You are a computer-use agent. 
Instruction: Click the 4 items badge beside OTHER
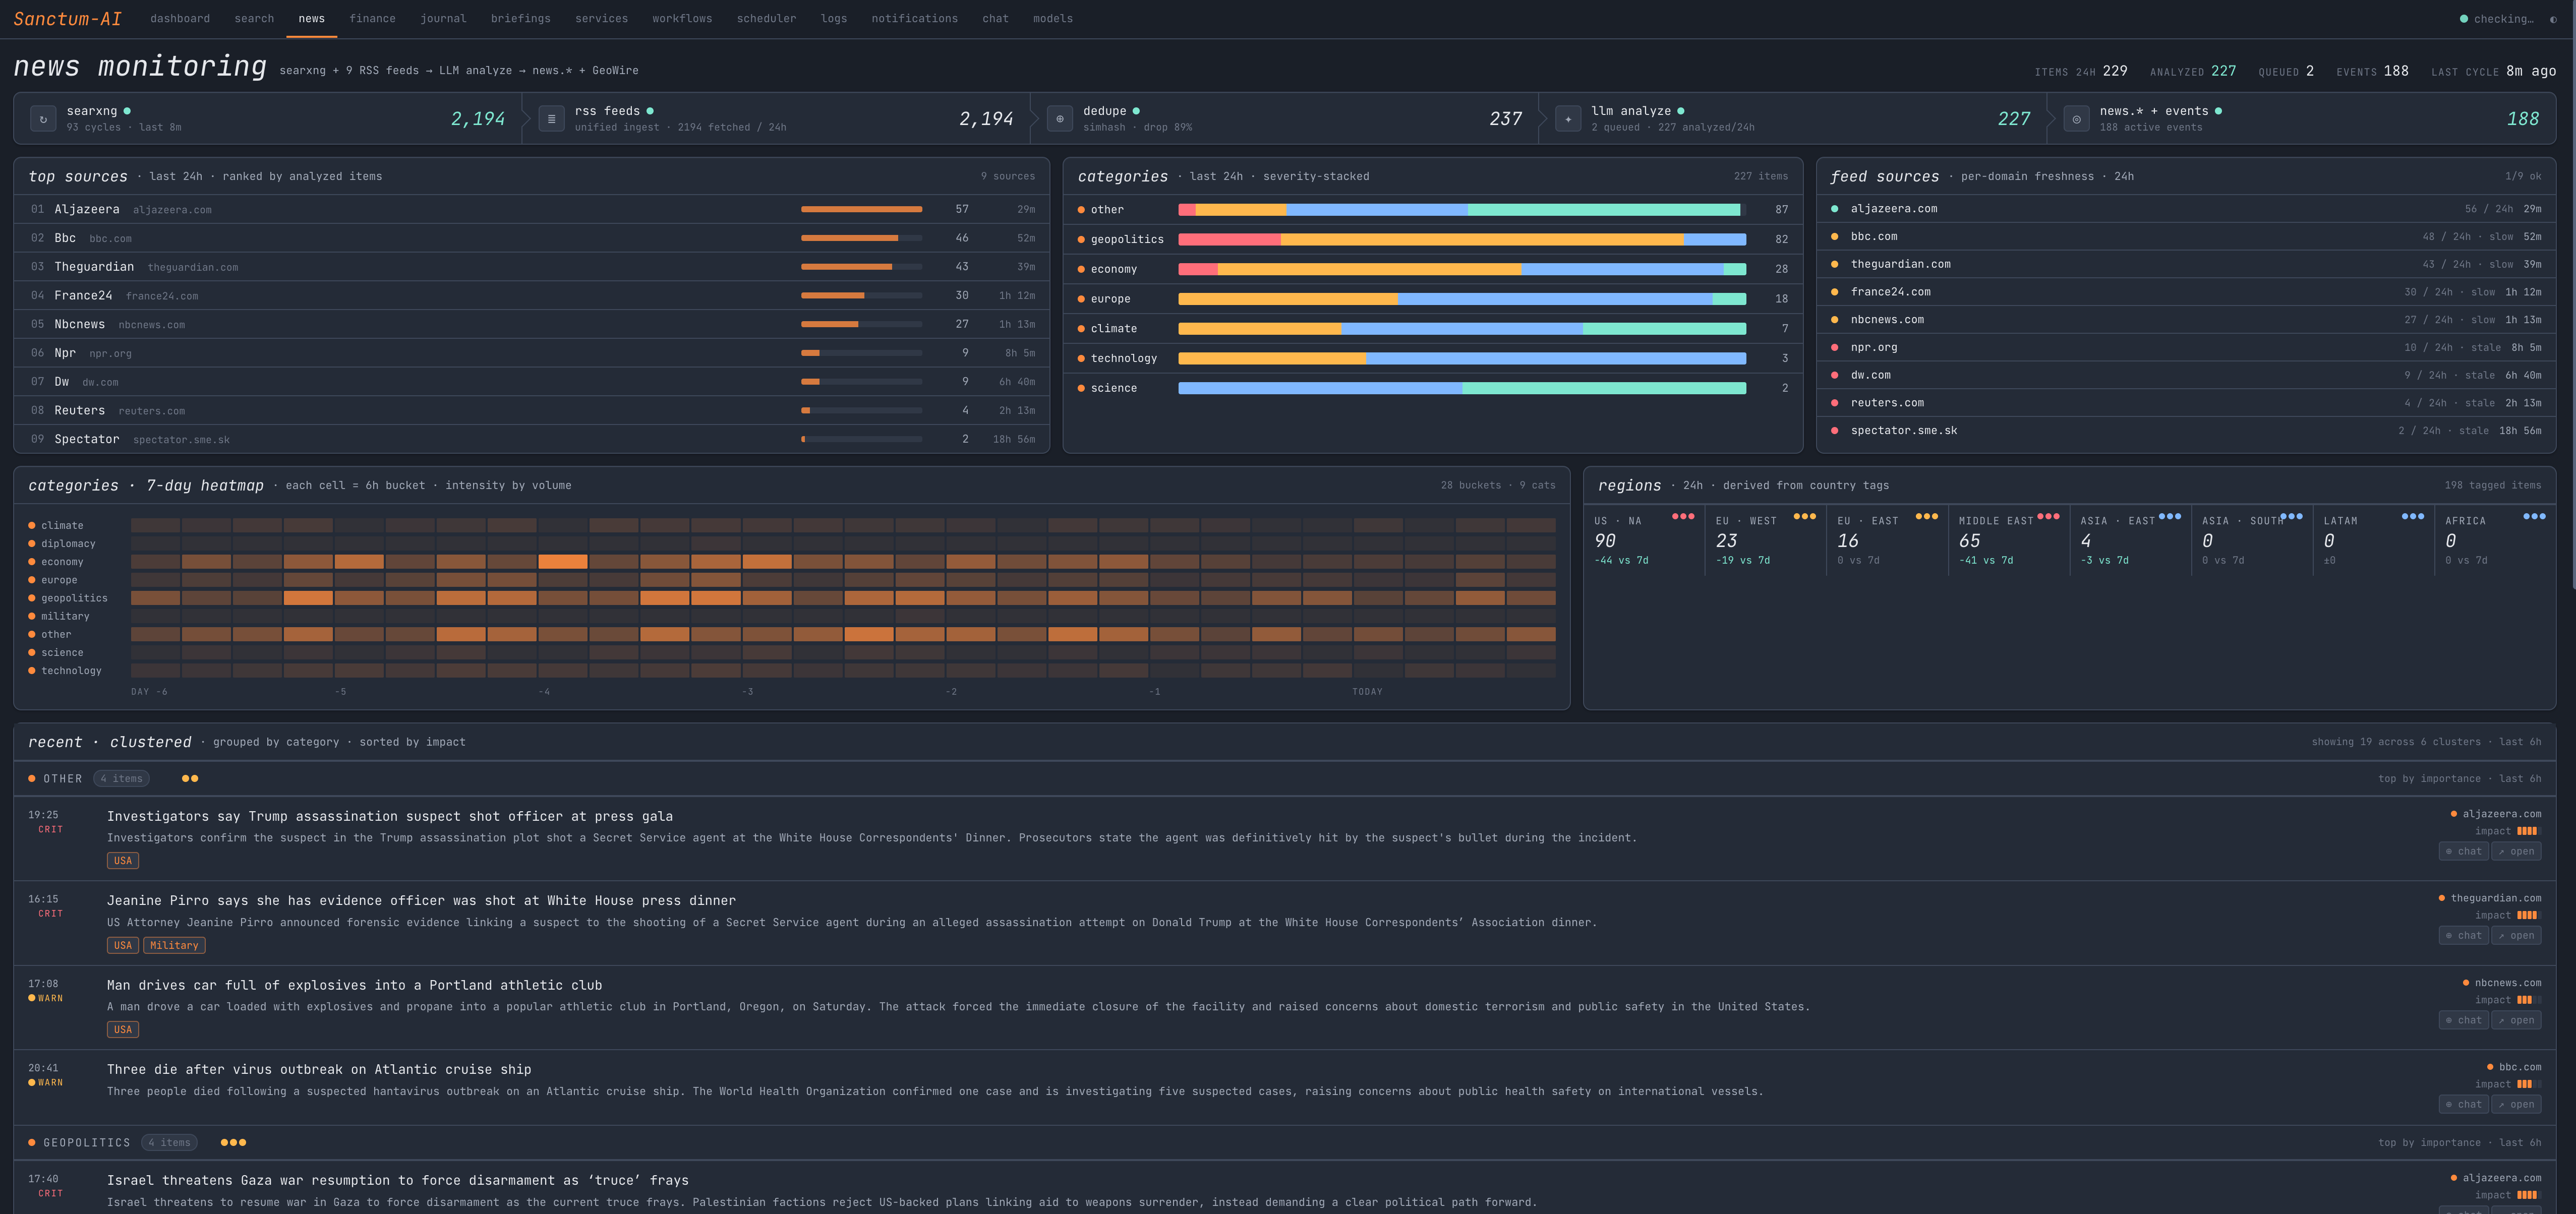(x=121, y=779)
